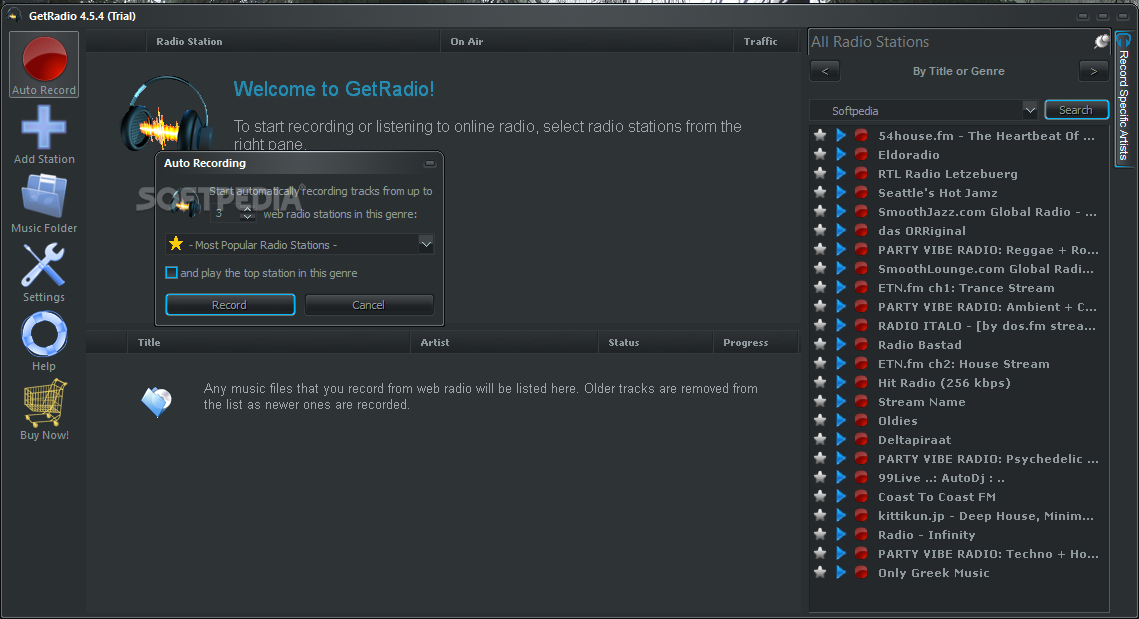Click the Softpedia search input field
Viewport: 1139px width, 619px height.
[917, 110]
